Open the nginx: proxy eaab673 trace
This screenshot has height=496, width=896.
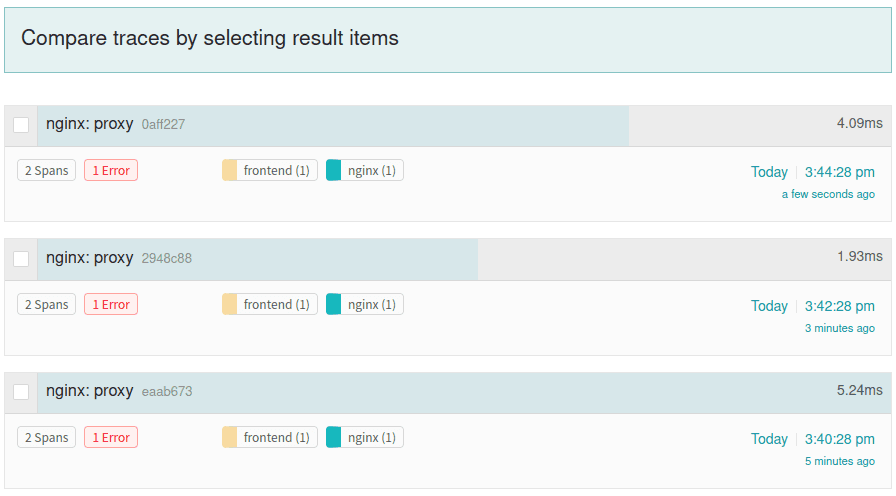click(x=90, y=391)
